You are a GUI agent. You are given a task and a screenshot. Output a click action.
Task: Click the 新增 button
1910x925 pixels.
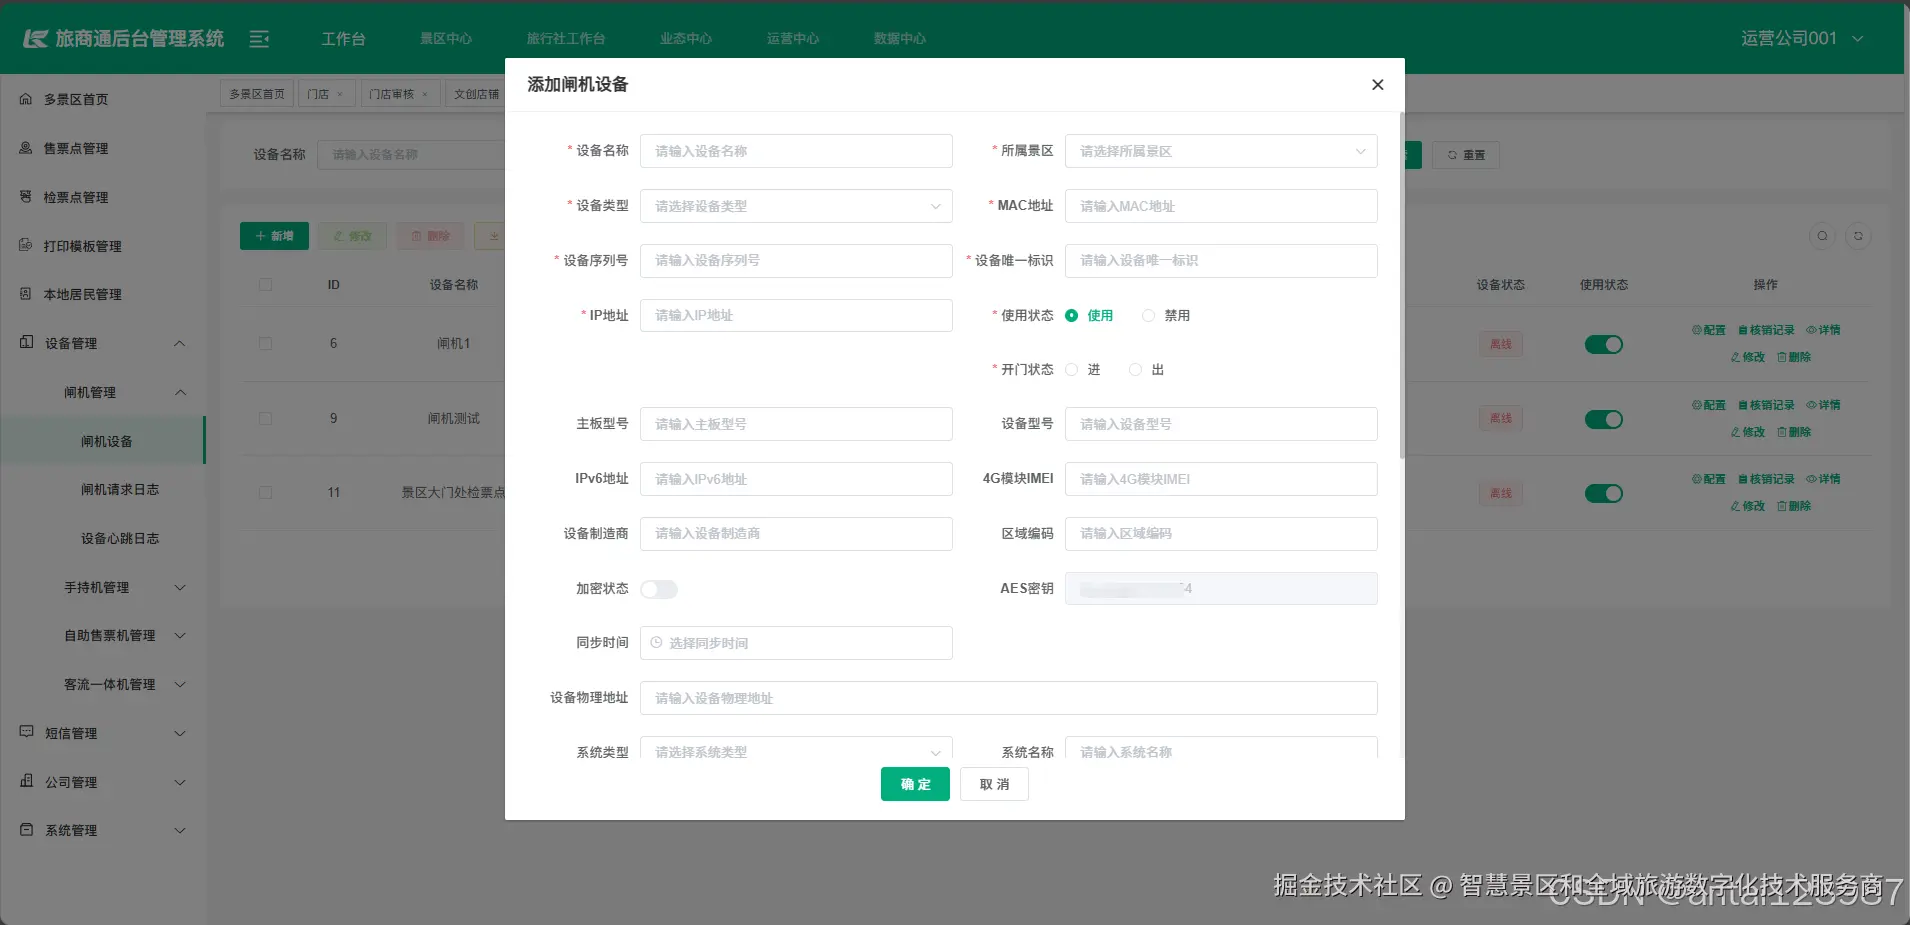coord(274,236)
